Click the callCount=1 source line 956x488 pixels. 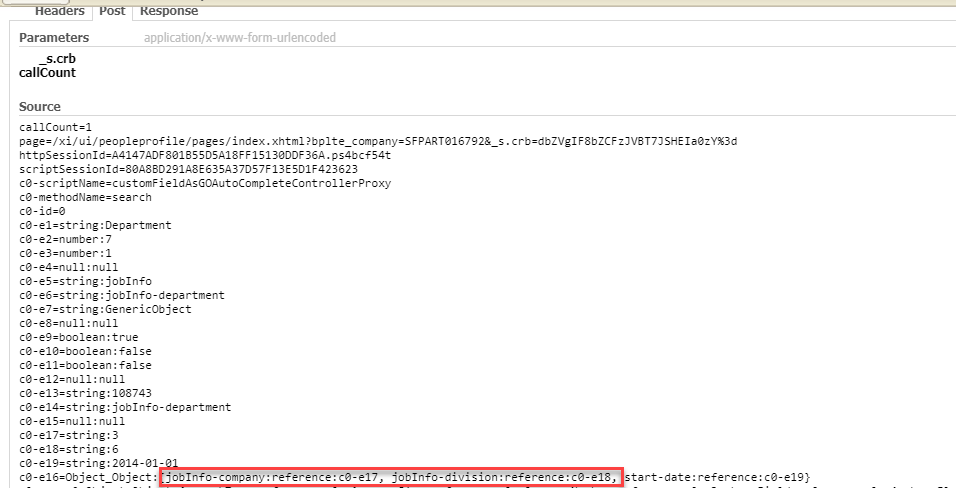coord(55,127)
